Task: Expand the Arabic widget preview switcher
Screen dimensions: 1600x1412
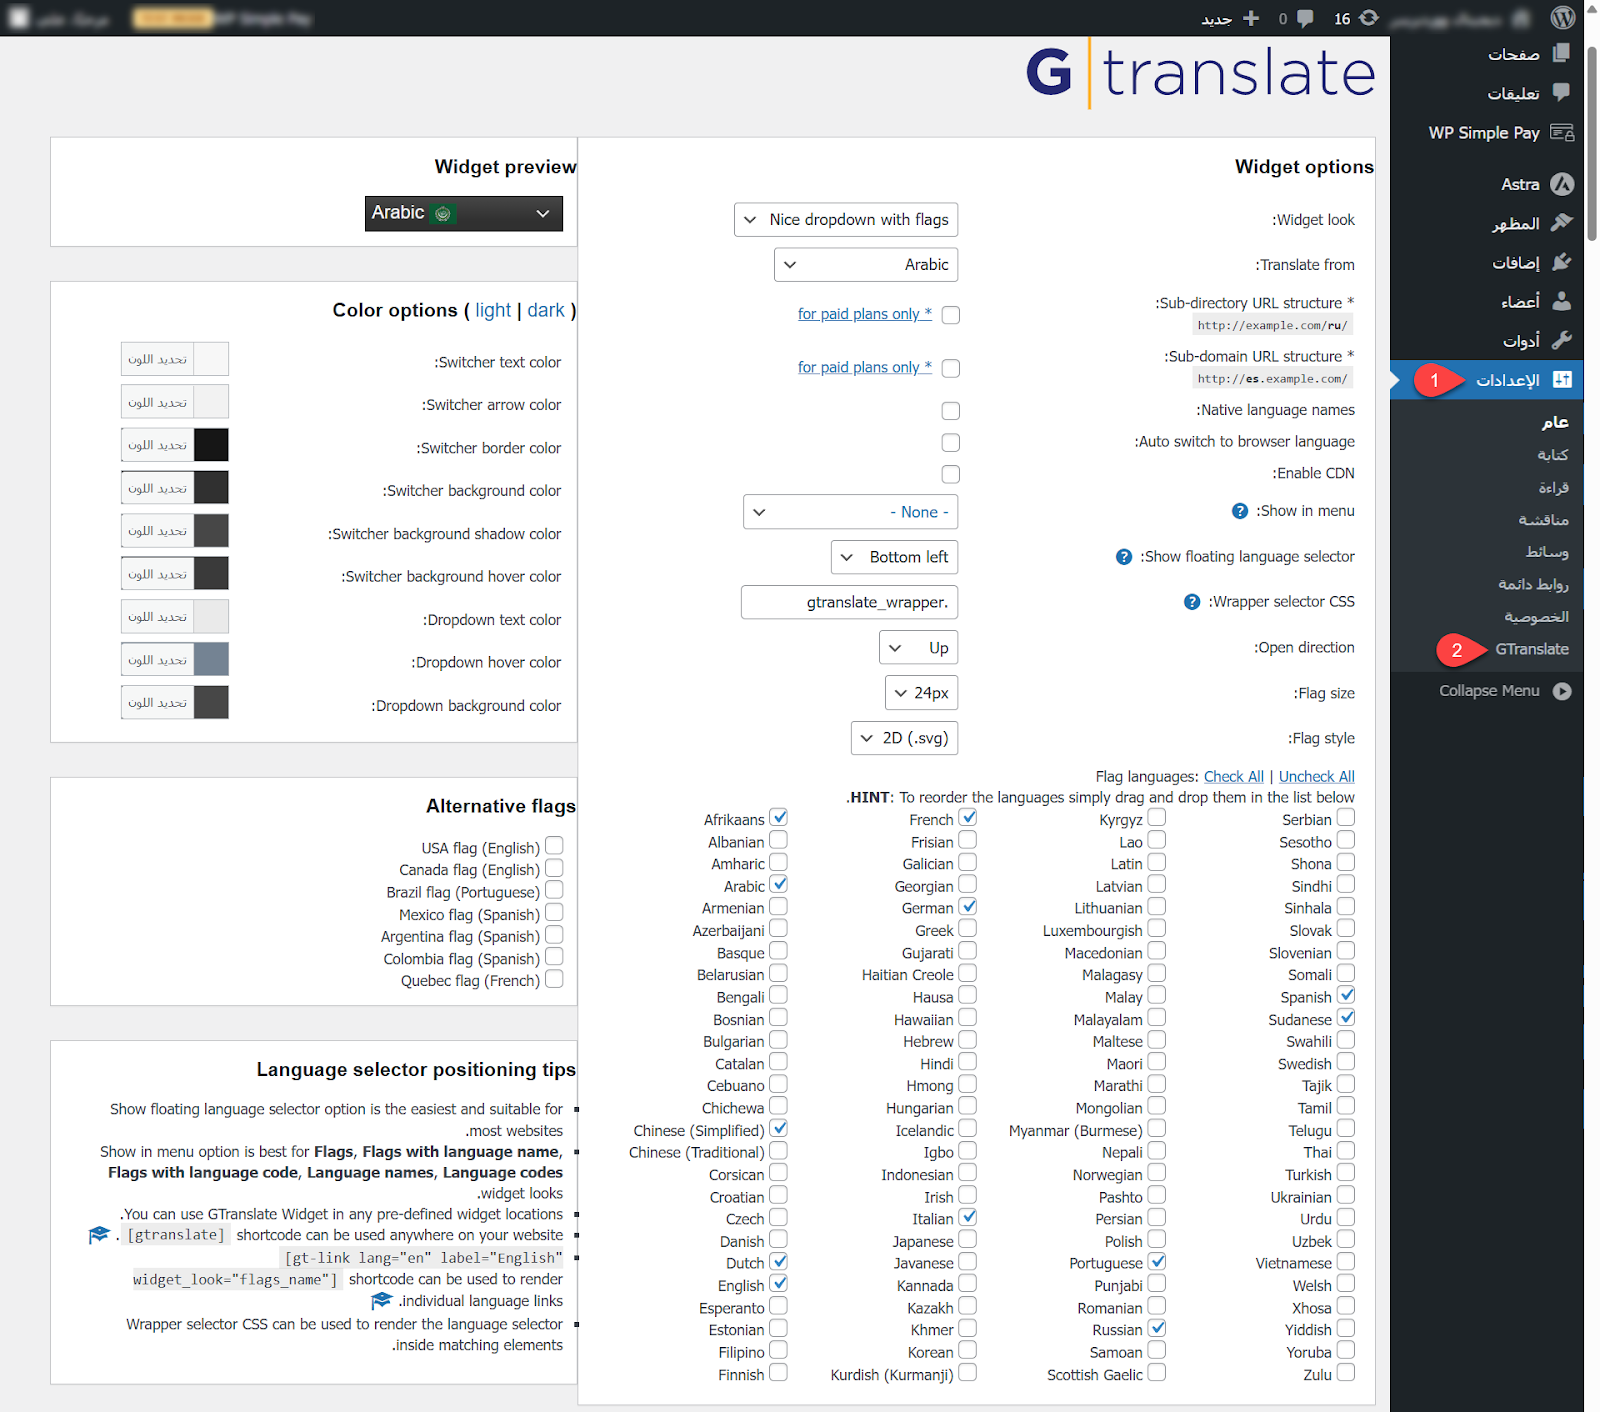Action: (x=464, y=213)
